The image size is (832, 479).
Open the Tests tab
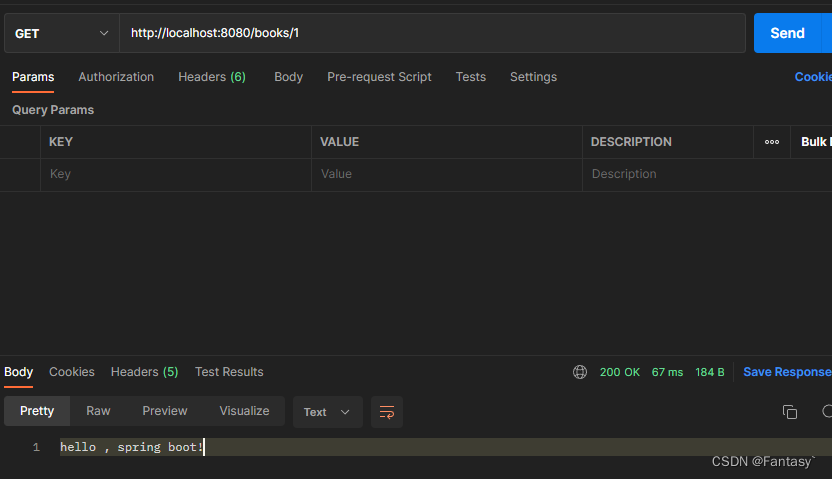coord(471,77)
